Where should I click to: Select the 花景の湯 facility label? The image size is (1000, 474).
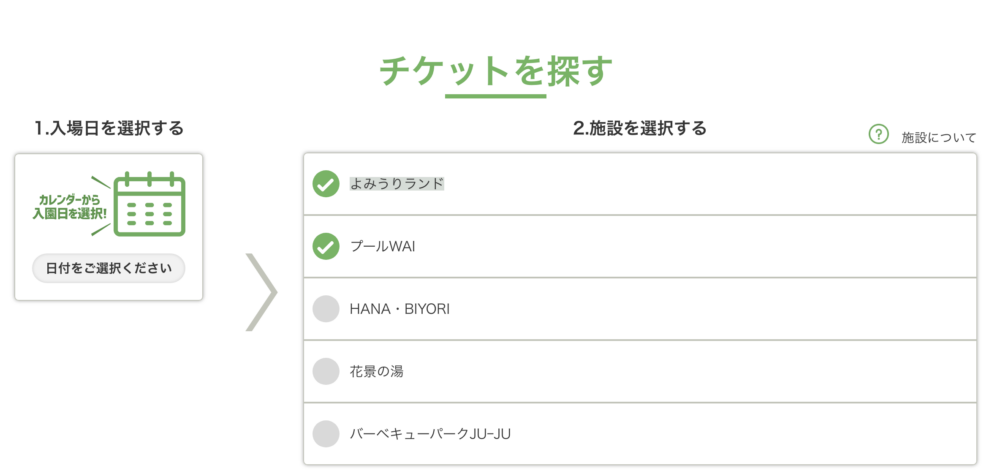pos(376,371)
